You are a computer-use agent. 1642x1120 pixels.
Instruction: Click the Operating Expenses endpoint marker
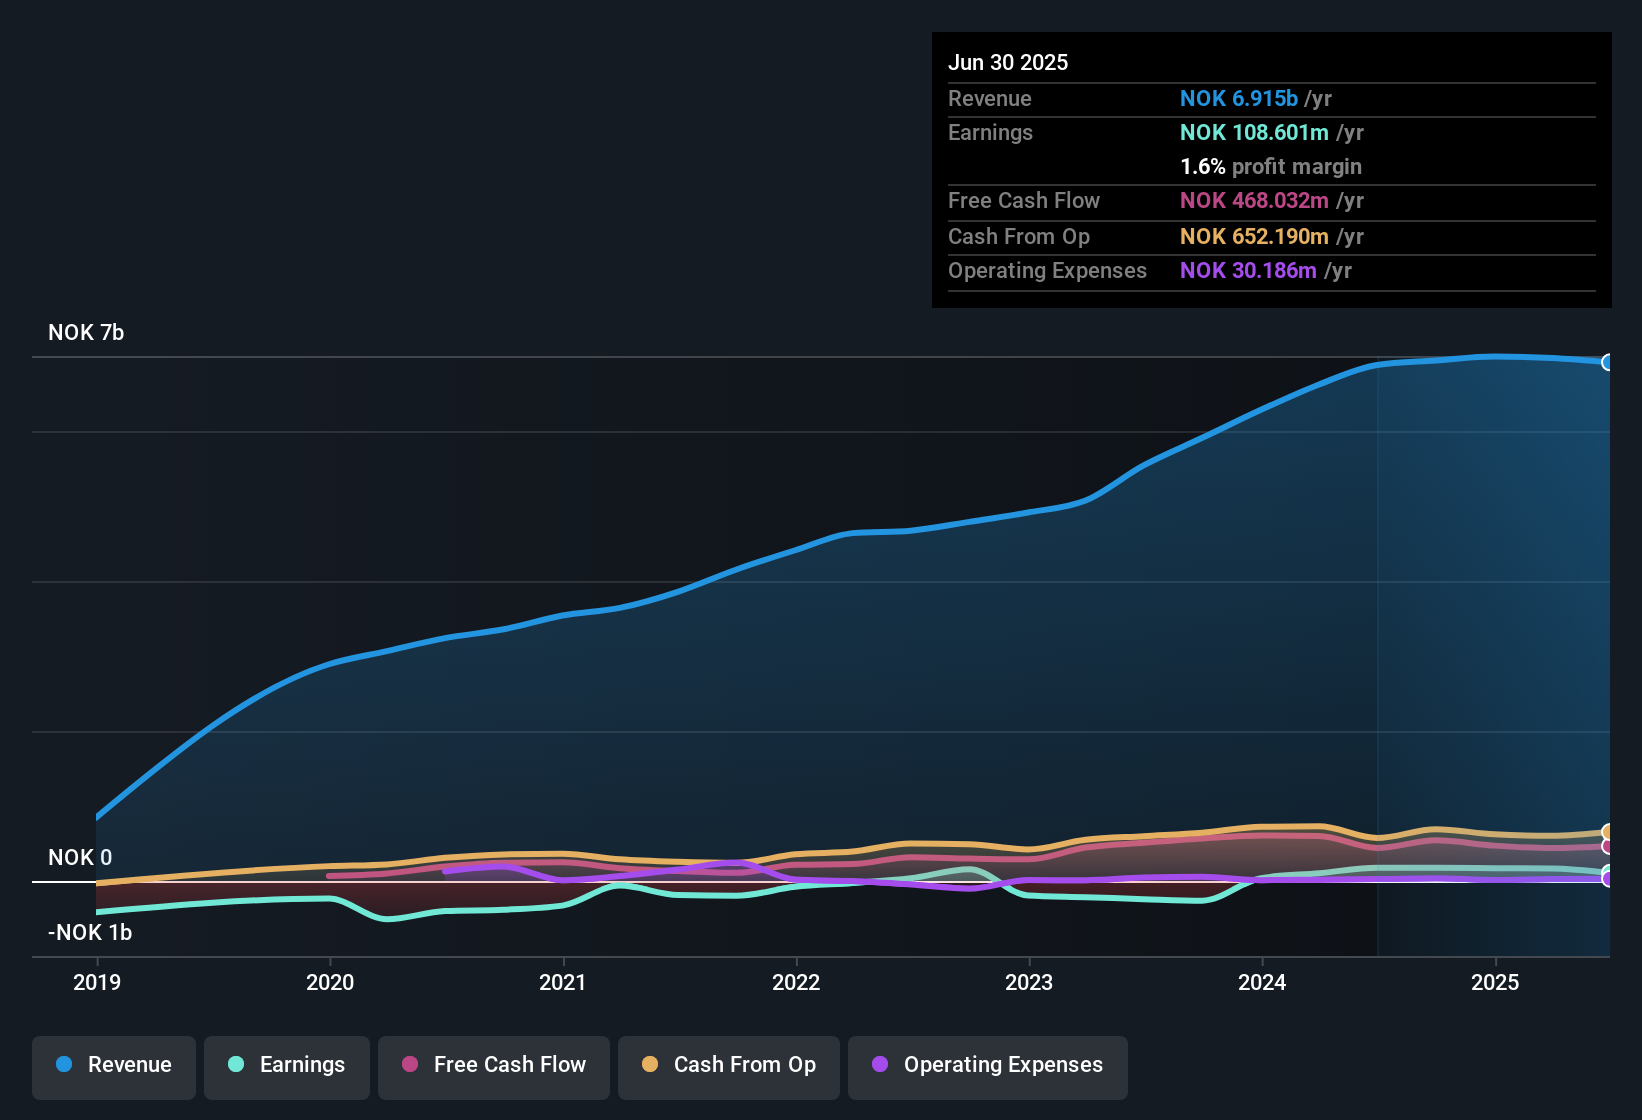1608,879
